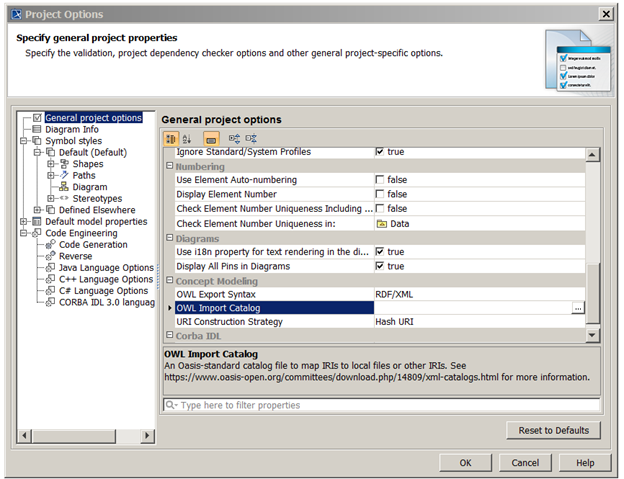
Task: Click the alphabetical sort toolbar icon
Action: click(187, 138)
